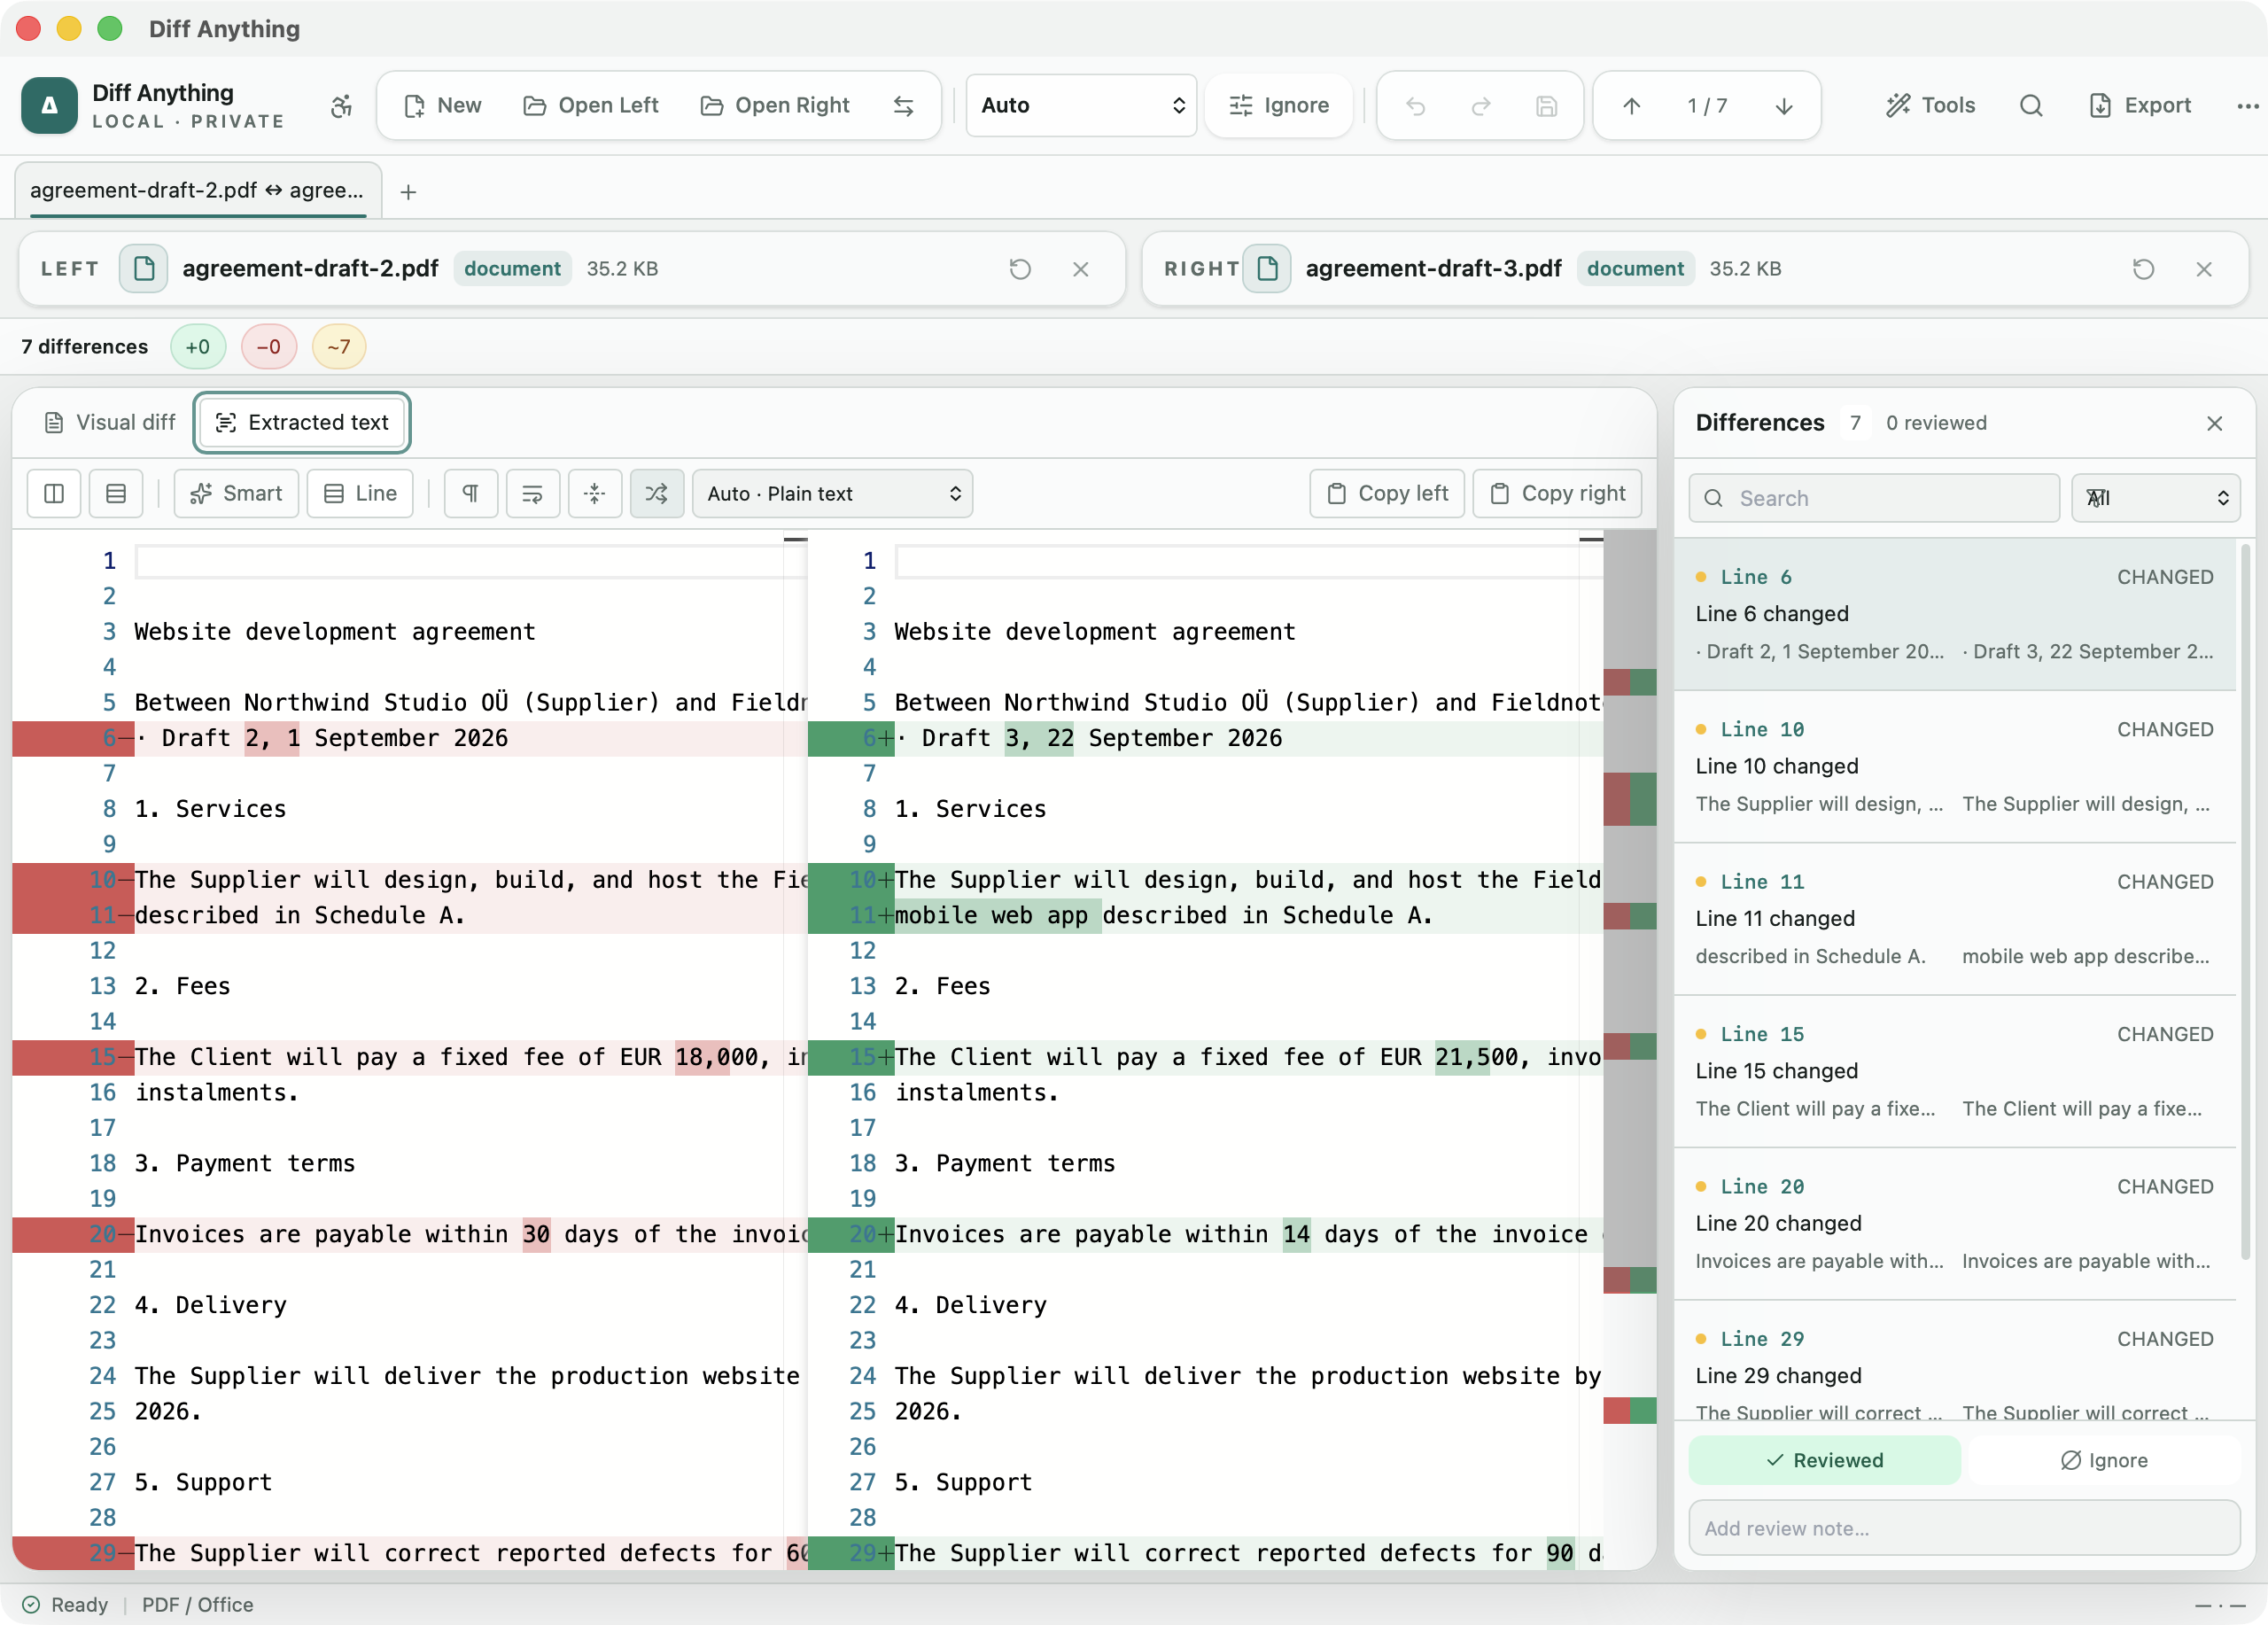Click the Search field in Differences panel
Image resolution: width=2268 pixels, height=1625 pixels.
pos(1874,498)
